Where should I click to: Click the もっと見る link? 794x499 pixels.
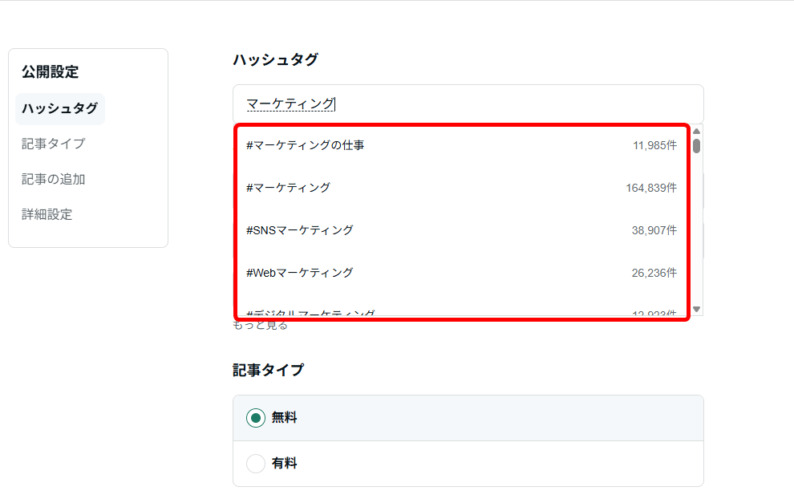(x=260, y=326)
